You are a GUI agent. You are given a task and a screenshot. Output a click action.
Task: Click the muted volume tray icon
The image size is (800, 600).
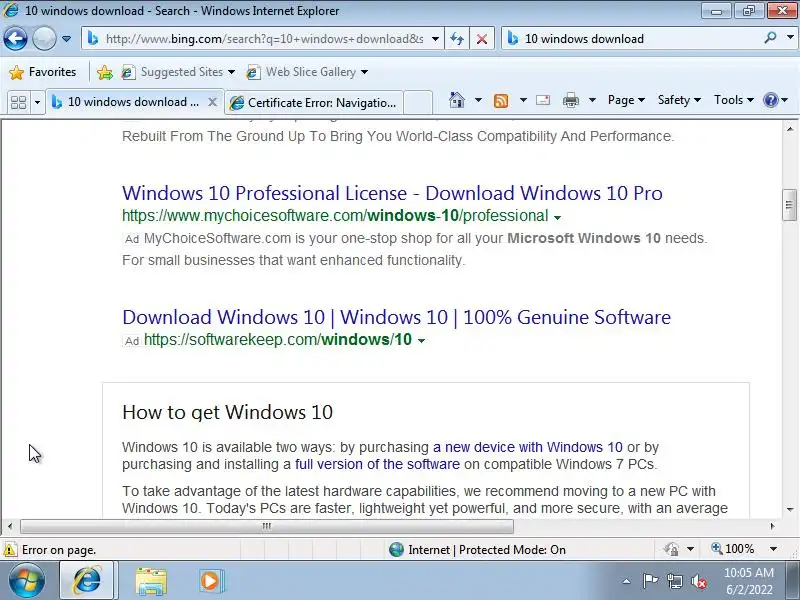(699, 581)
